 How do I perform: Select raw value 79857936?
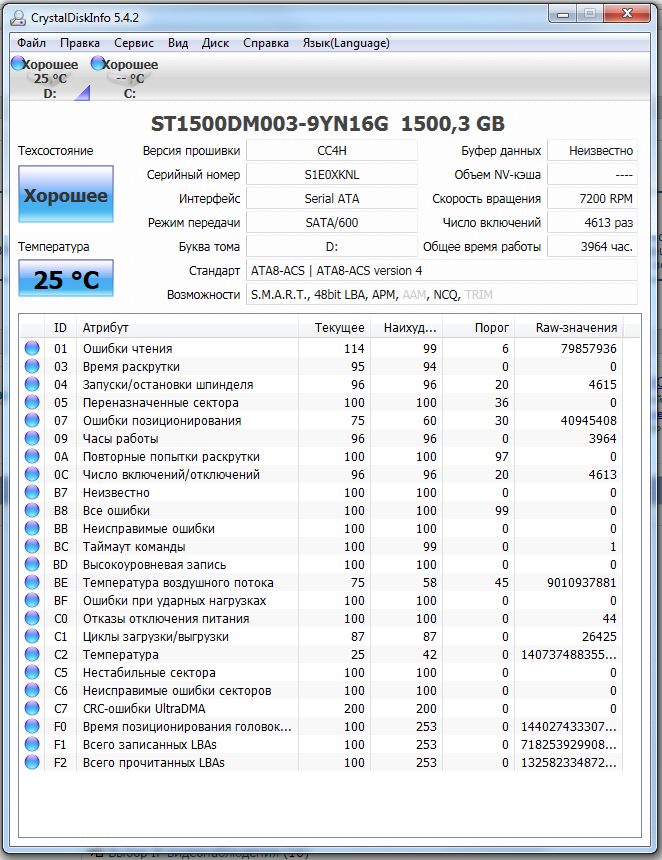pos(589,348)
